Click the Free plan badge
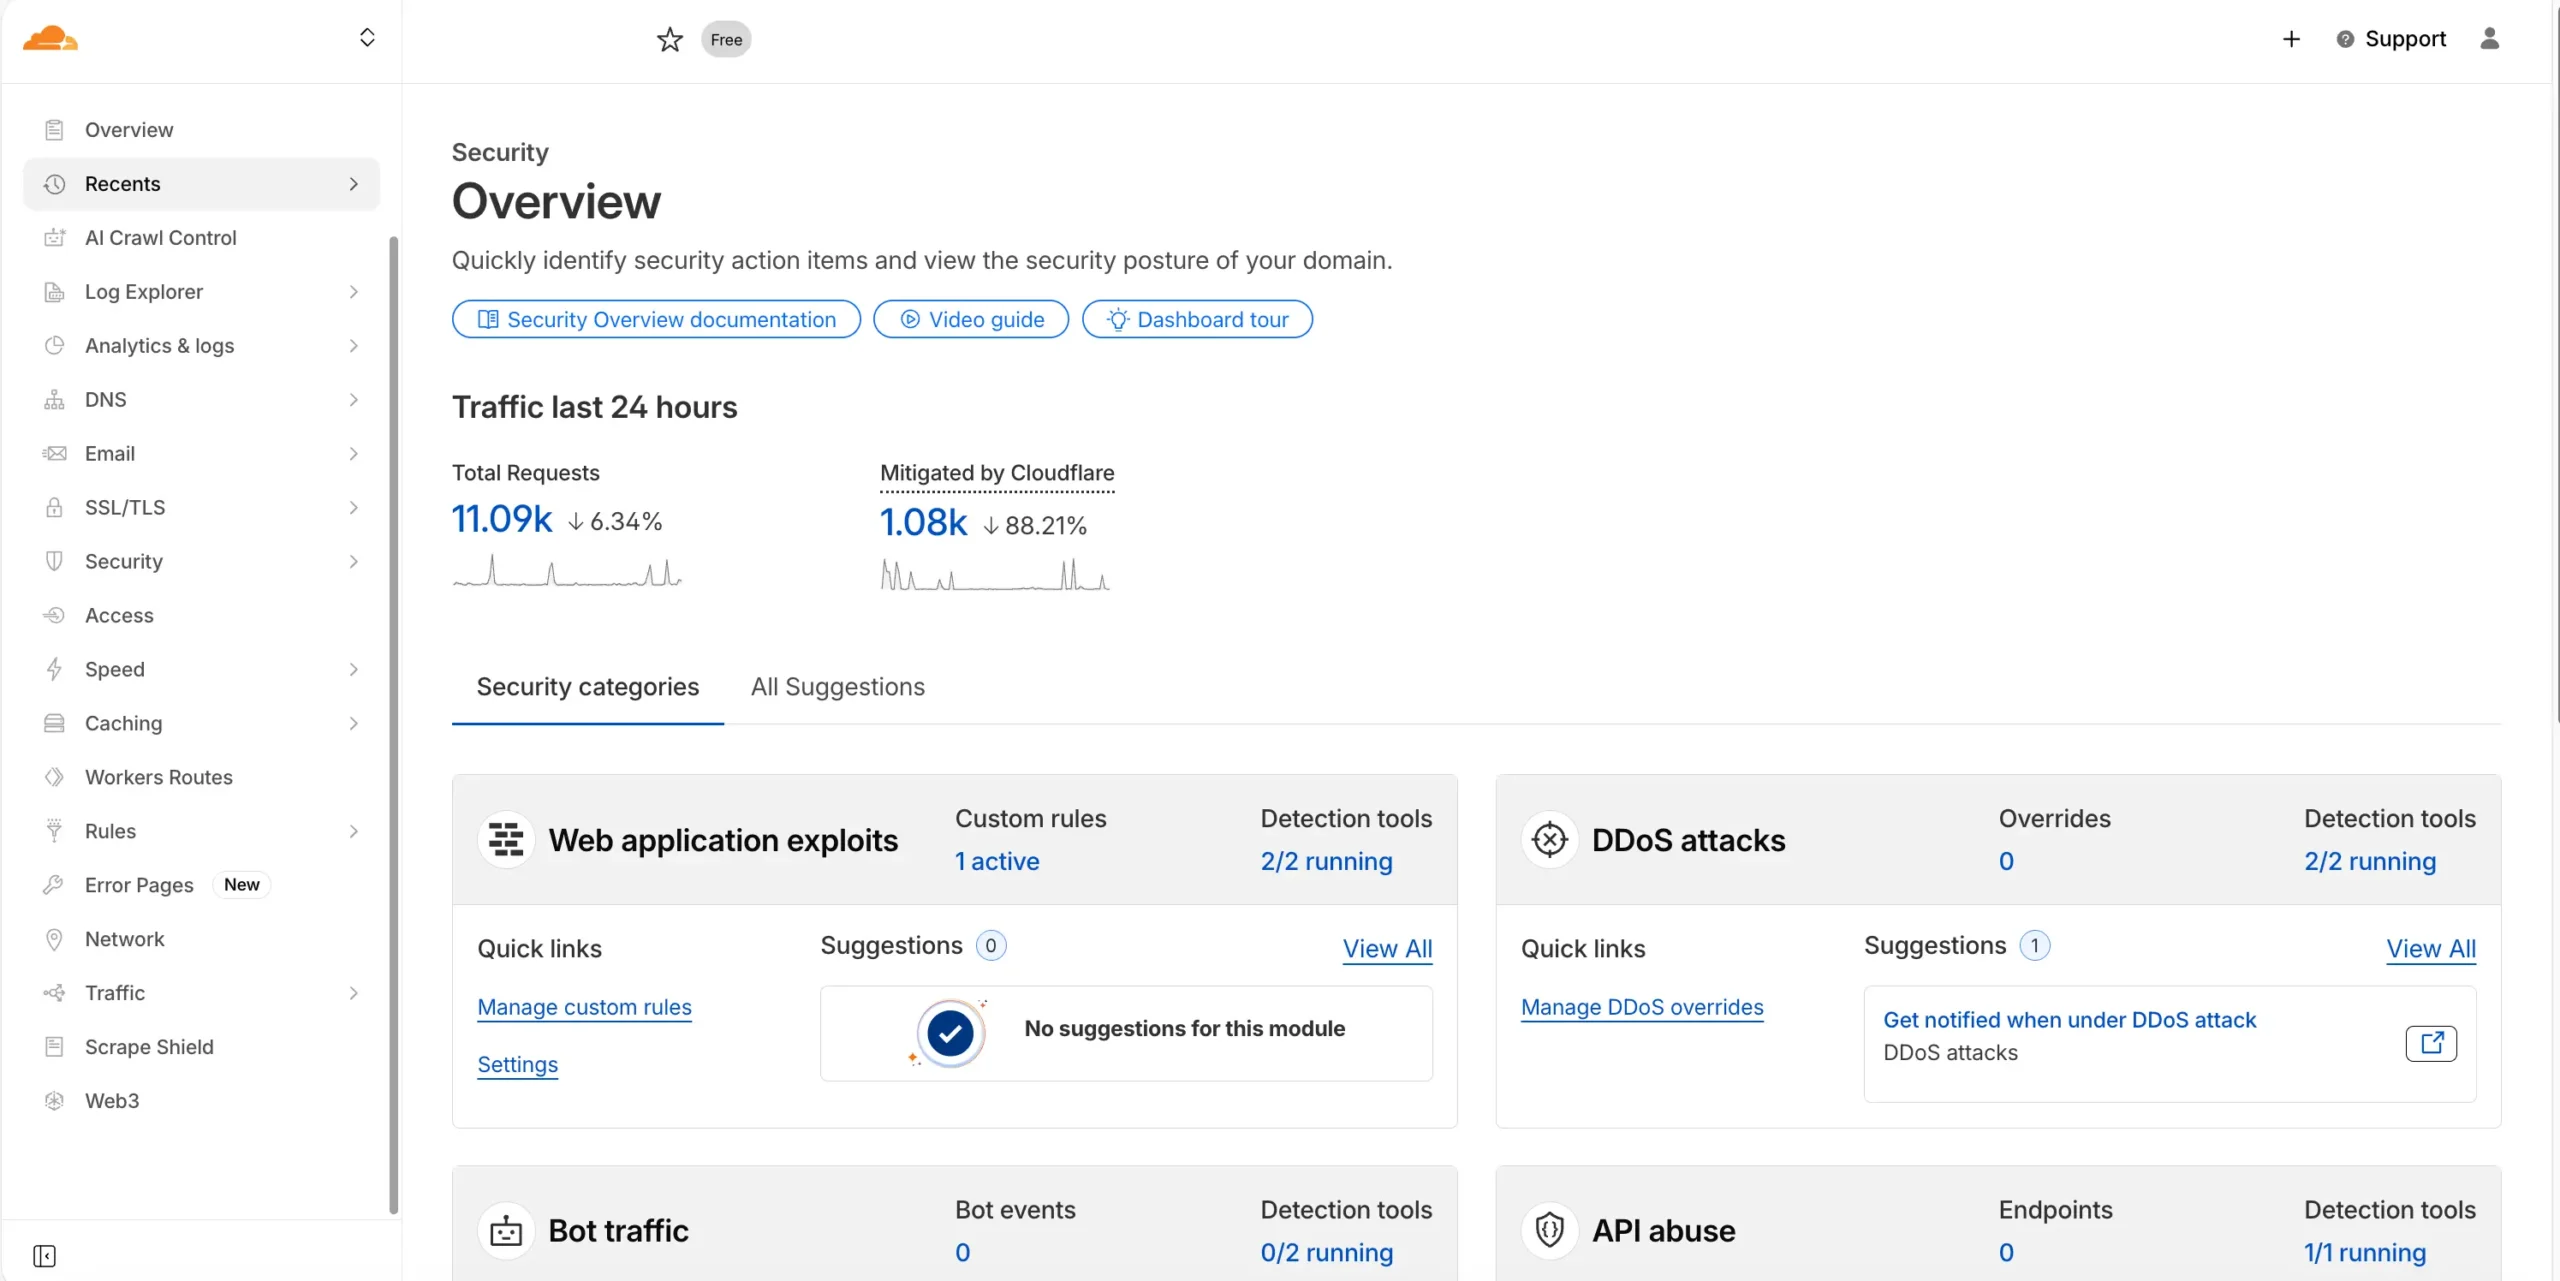 [x=726, y=39]
